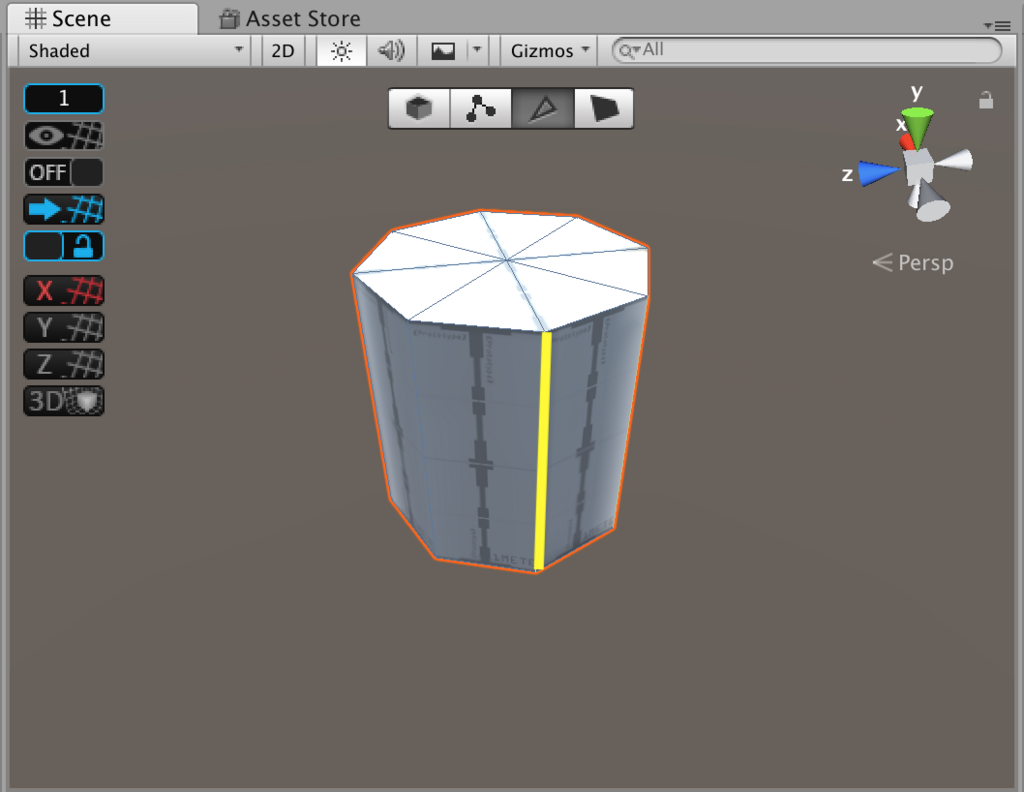The image size is (1024, 792).
Task: Click the scene search field
Action: [x=806, y=50]
